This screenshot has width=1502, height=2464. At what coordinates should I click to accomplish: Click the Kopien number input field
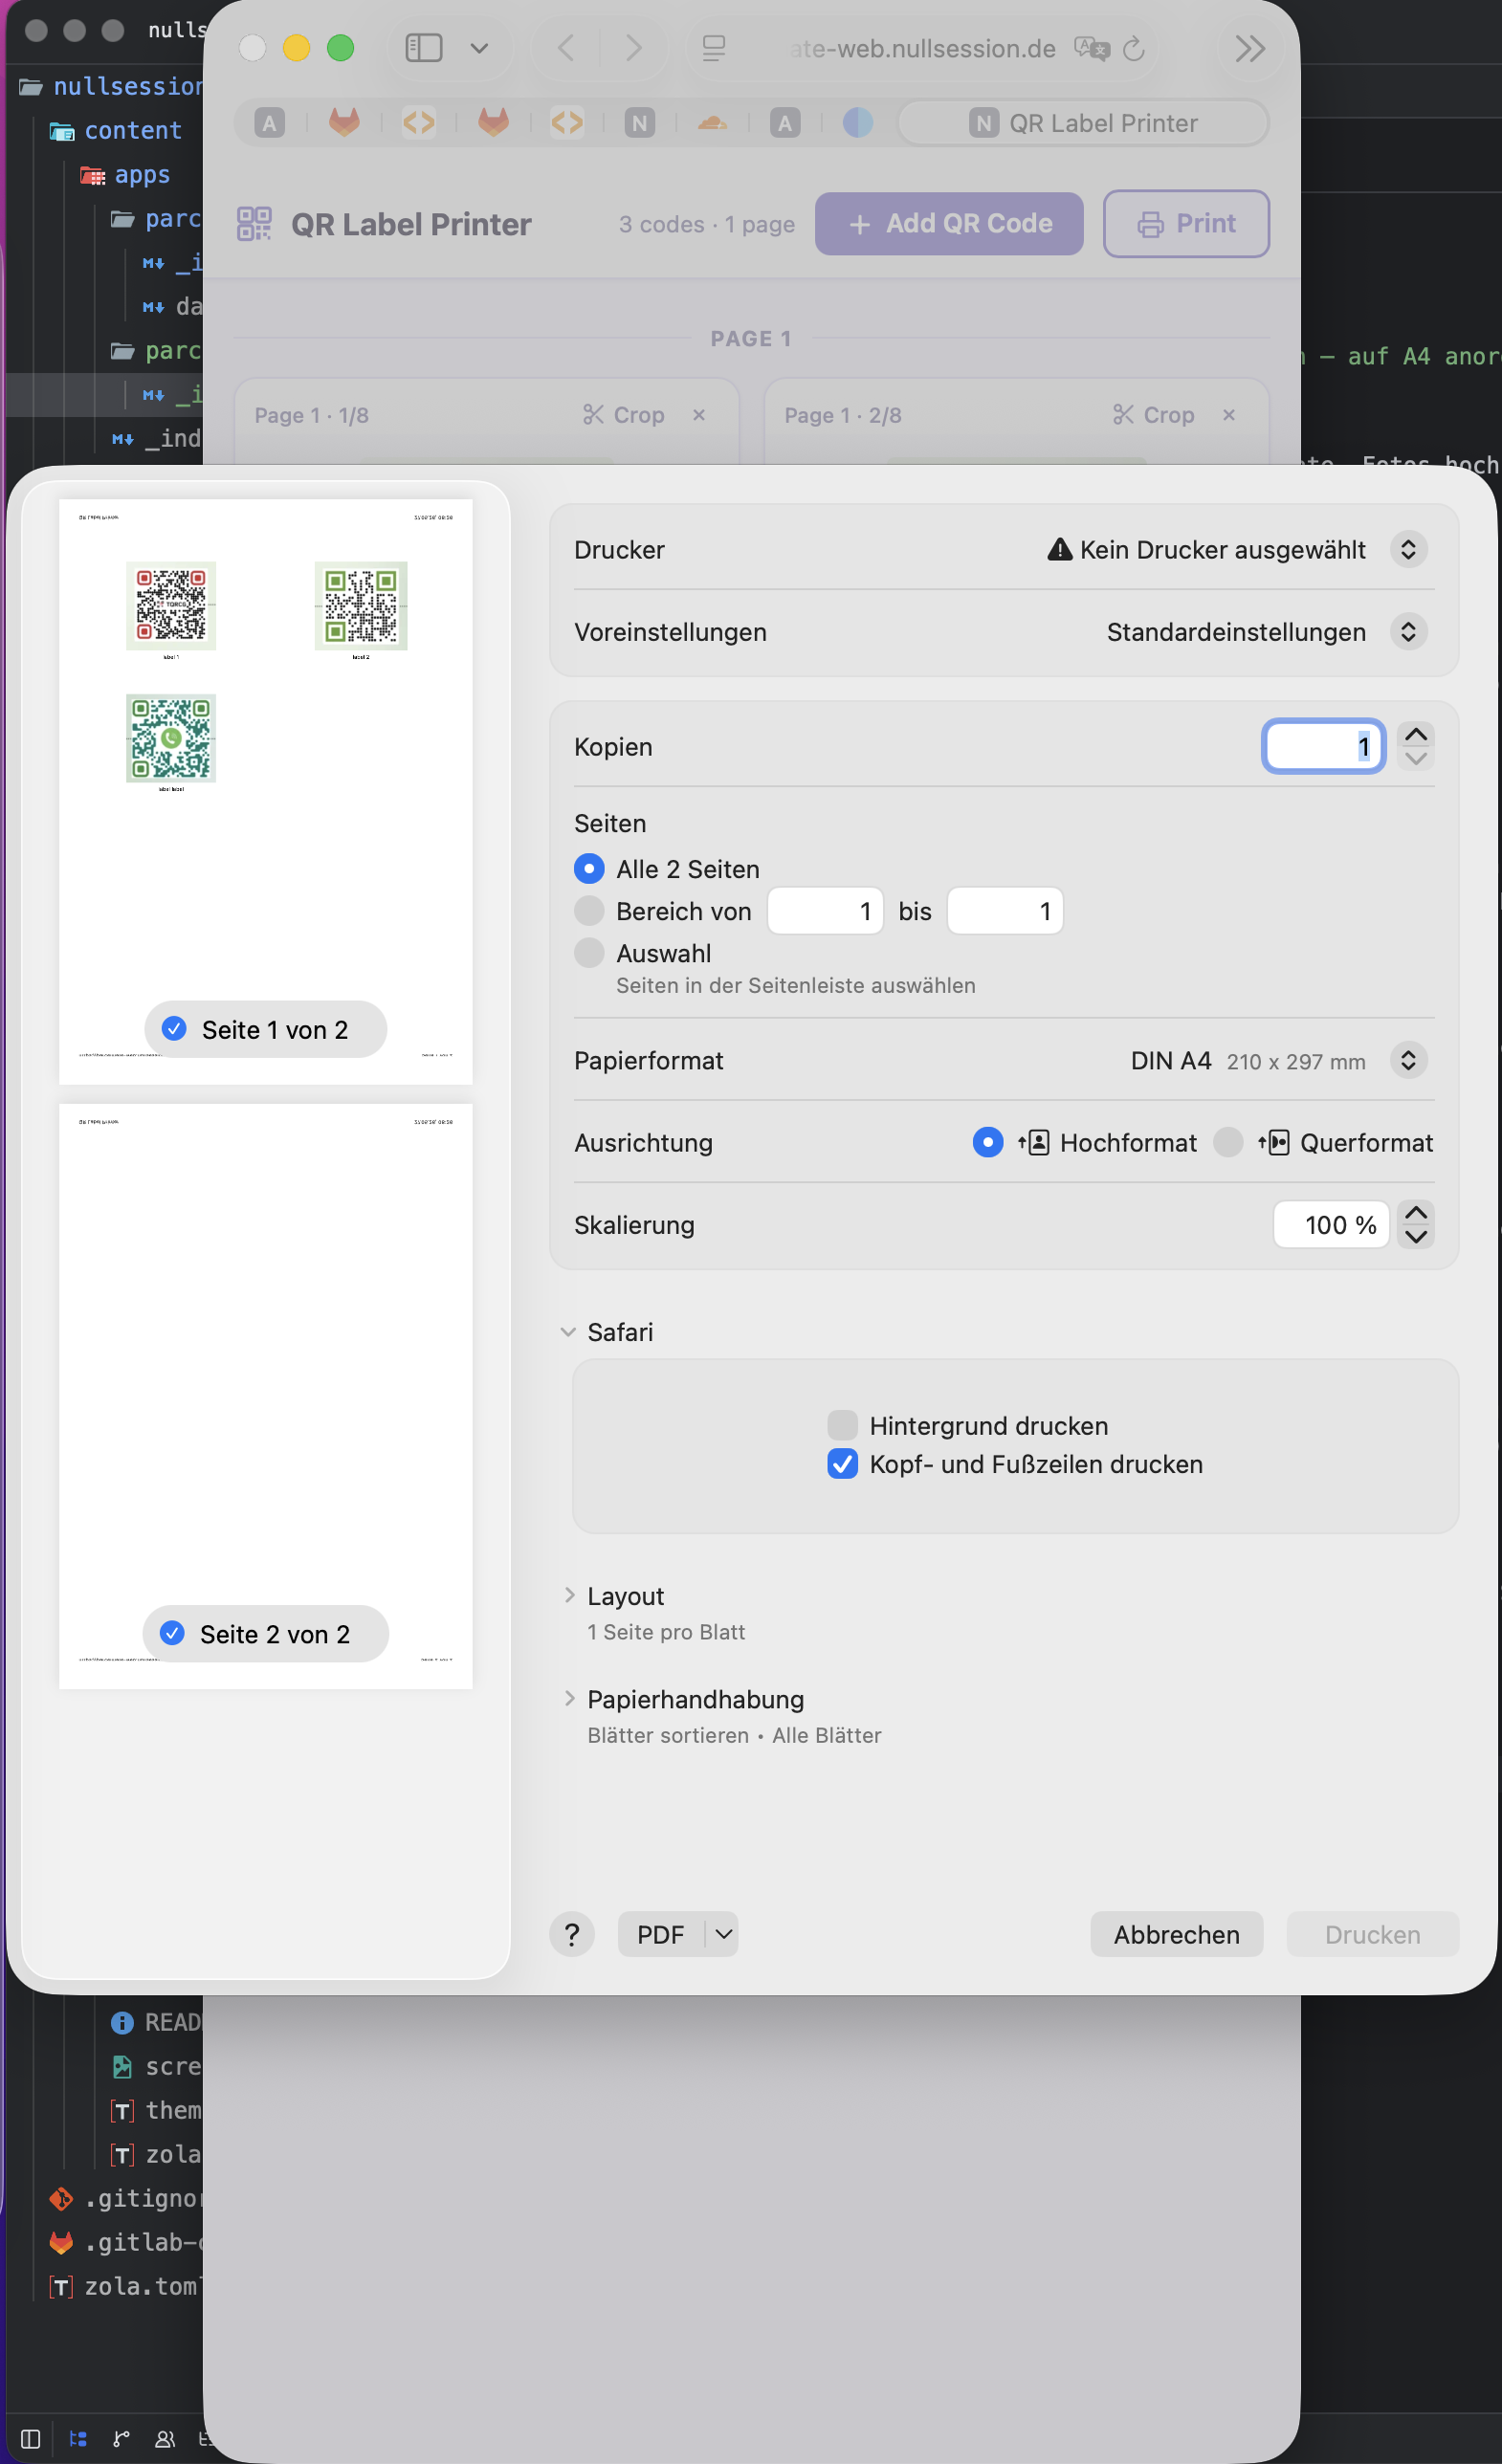(1323, 746)
